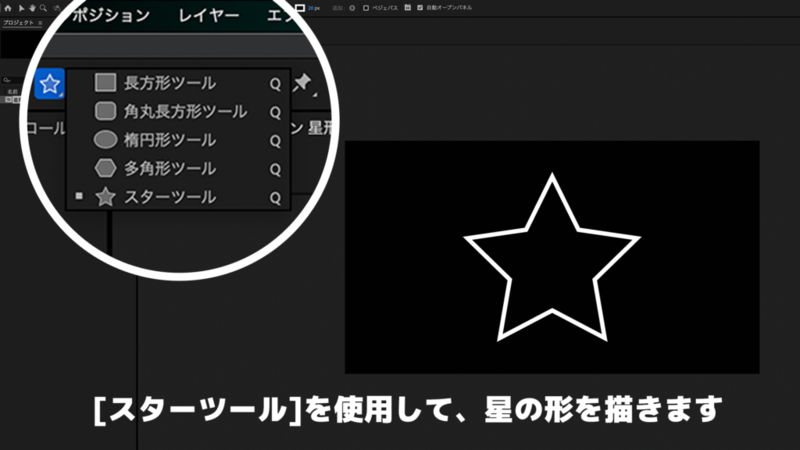
Task: Click the Home icon in the toolbar
Action: click(8, 8)
